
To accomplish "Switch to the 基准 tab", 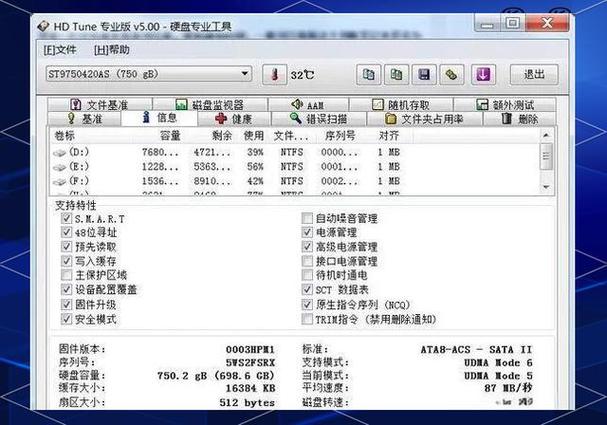I will [x=85, y=118].
